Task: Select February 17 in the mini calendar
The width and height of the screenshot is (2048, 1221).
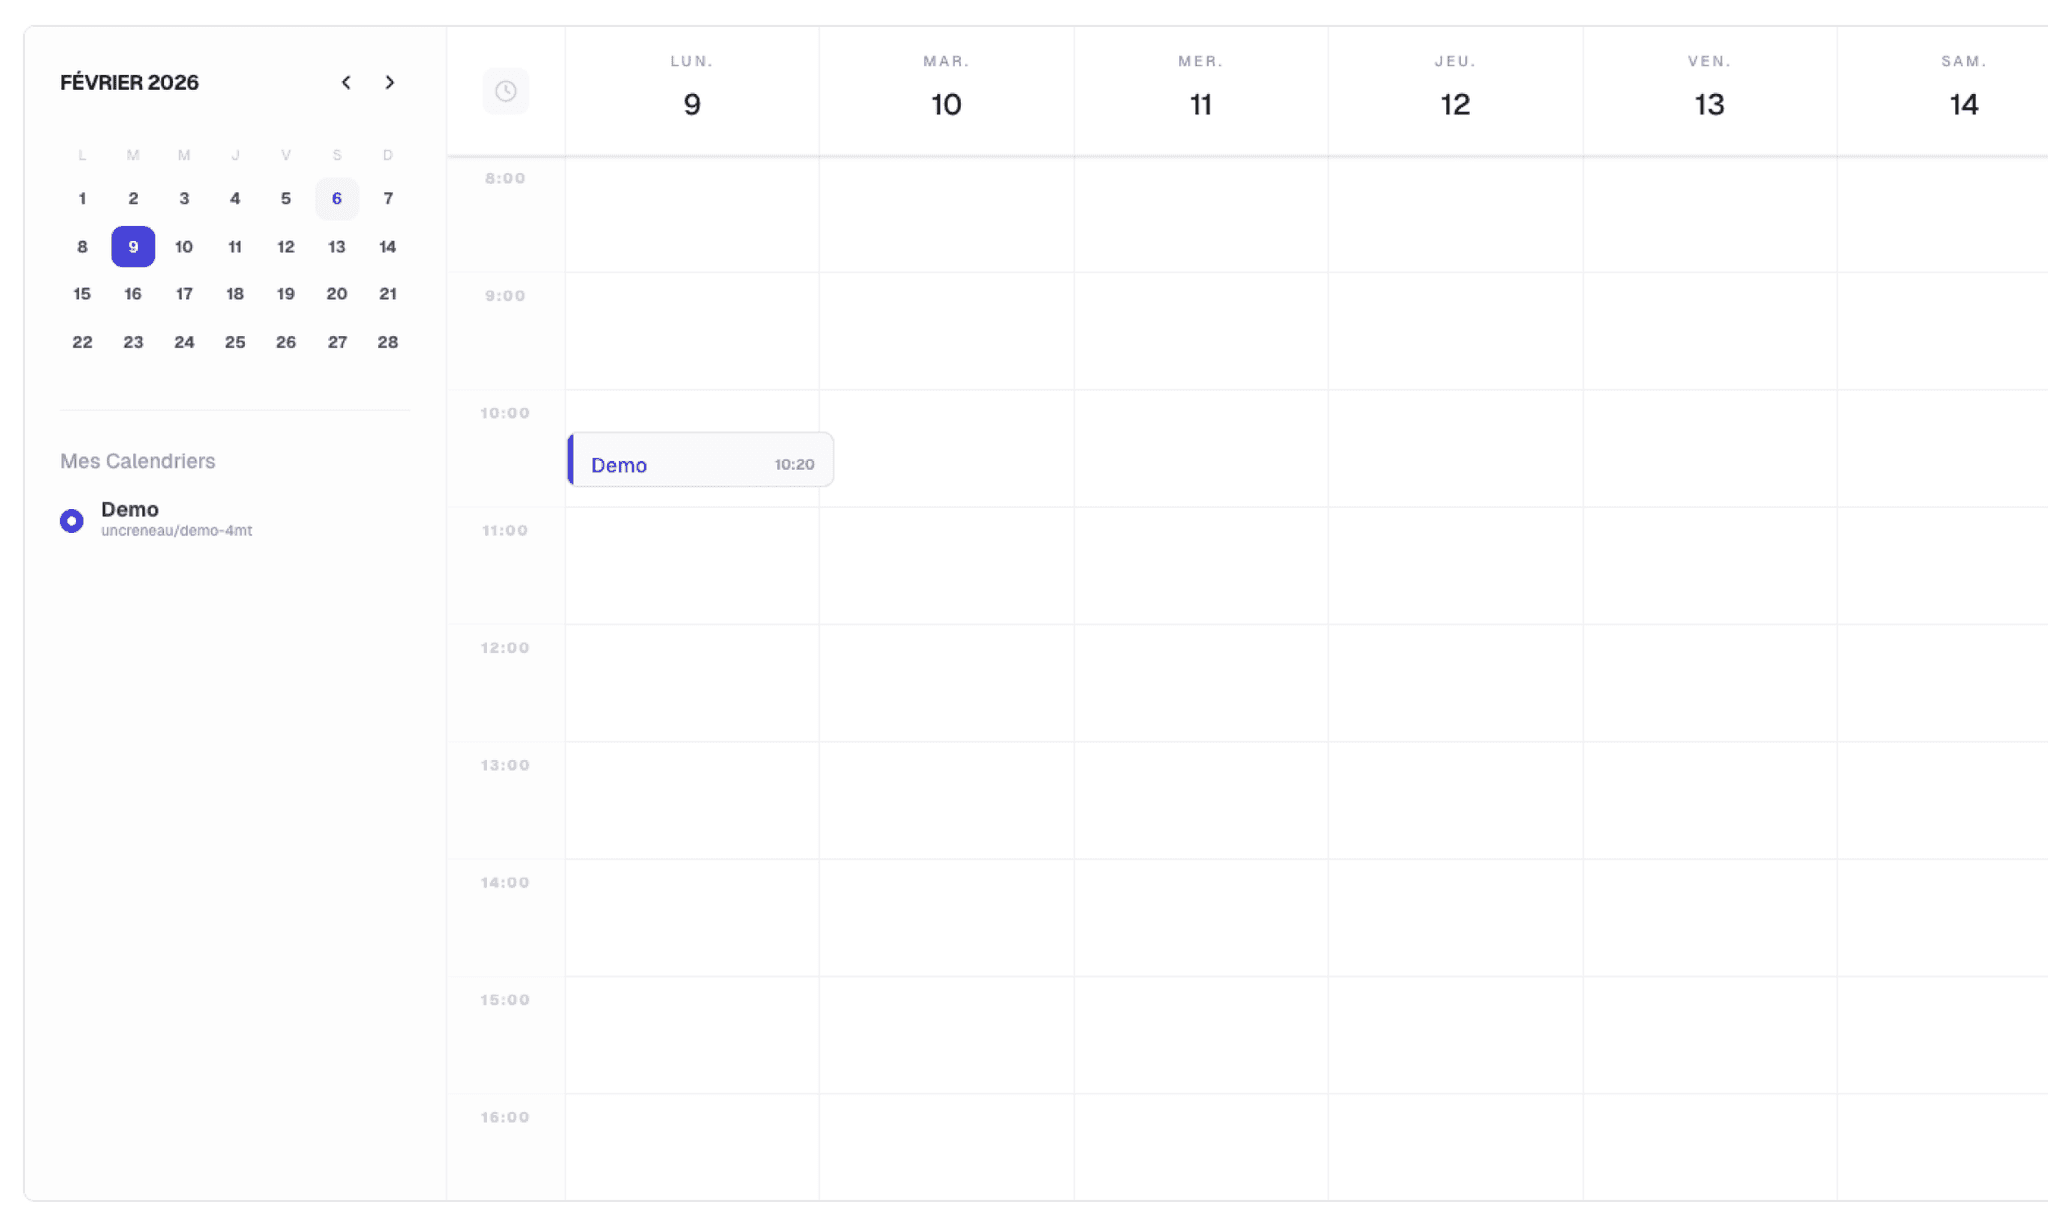Action: click(184, 294)
